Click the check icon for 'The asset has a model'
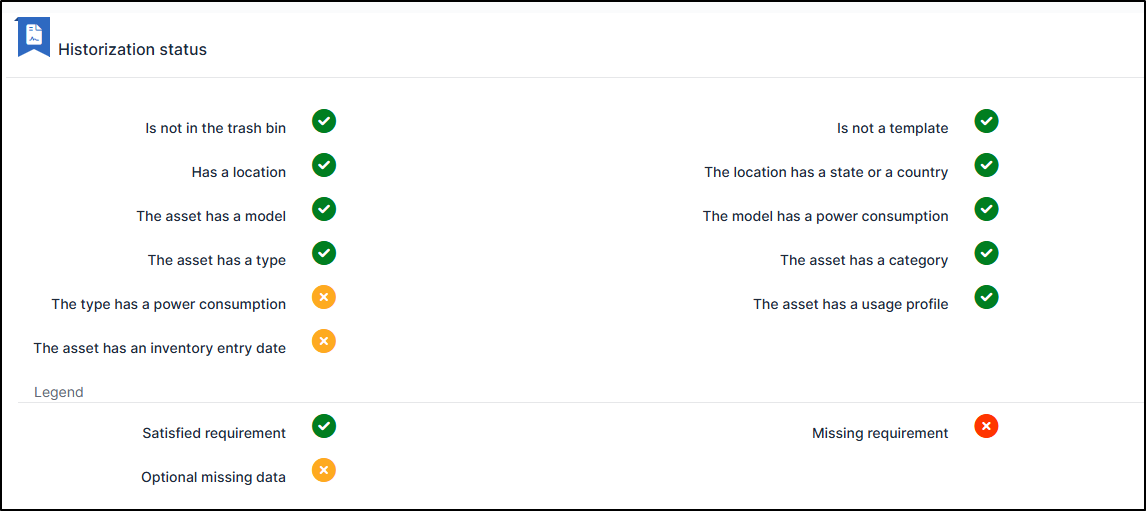 pyautogui.click(x=323, y=209)
